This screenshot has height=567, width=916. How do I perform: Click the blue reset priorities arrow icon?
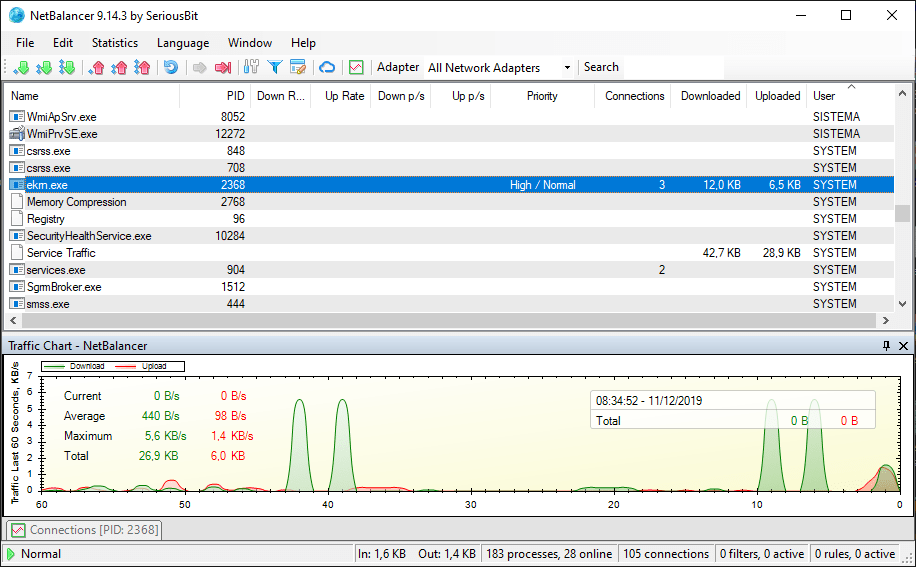tap(171, 67)
